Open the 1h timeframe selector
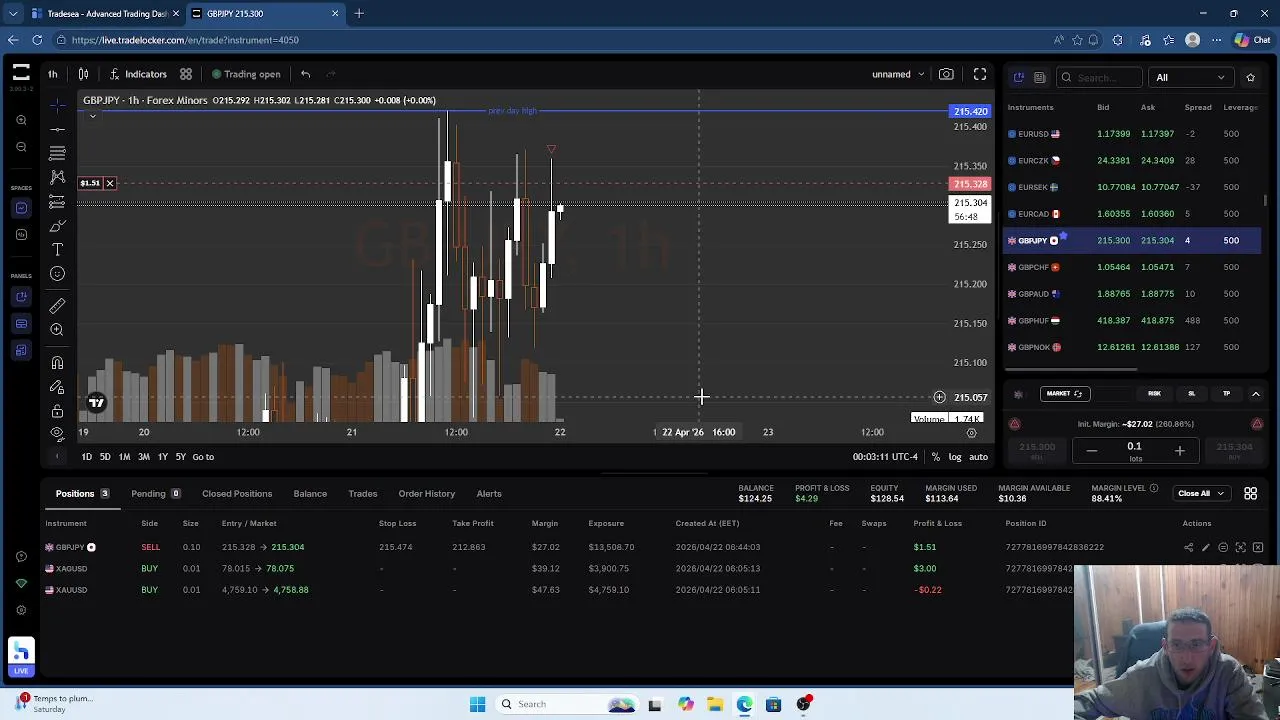The width and height of the screenshot is (1280, 720). pyautogui.click(x=53, y=74)
